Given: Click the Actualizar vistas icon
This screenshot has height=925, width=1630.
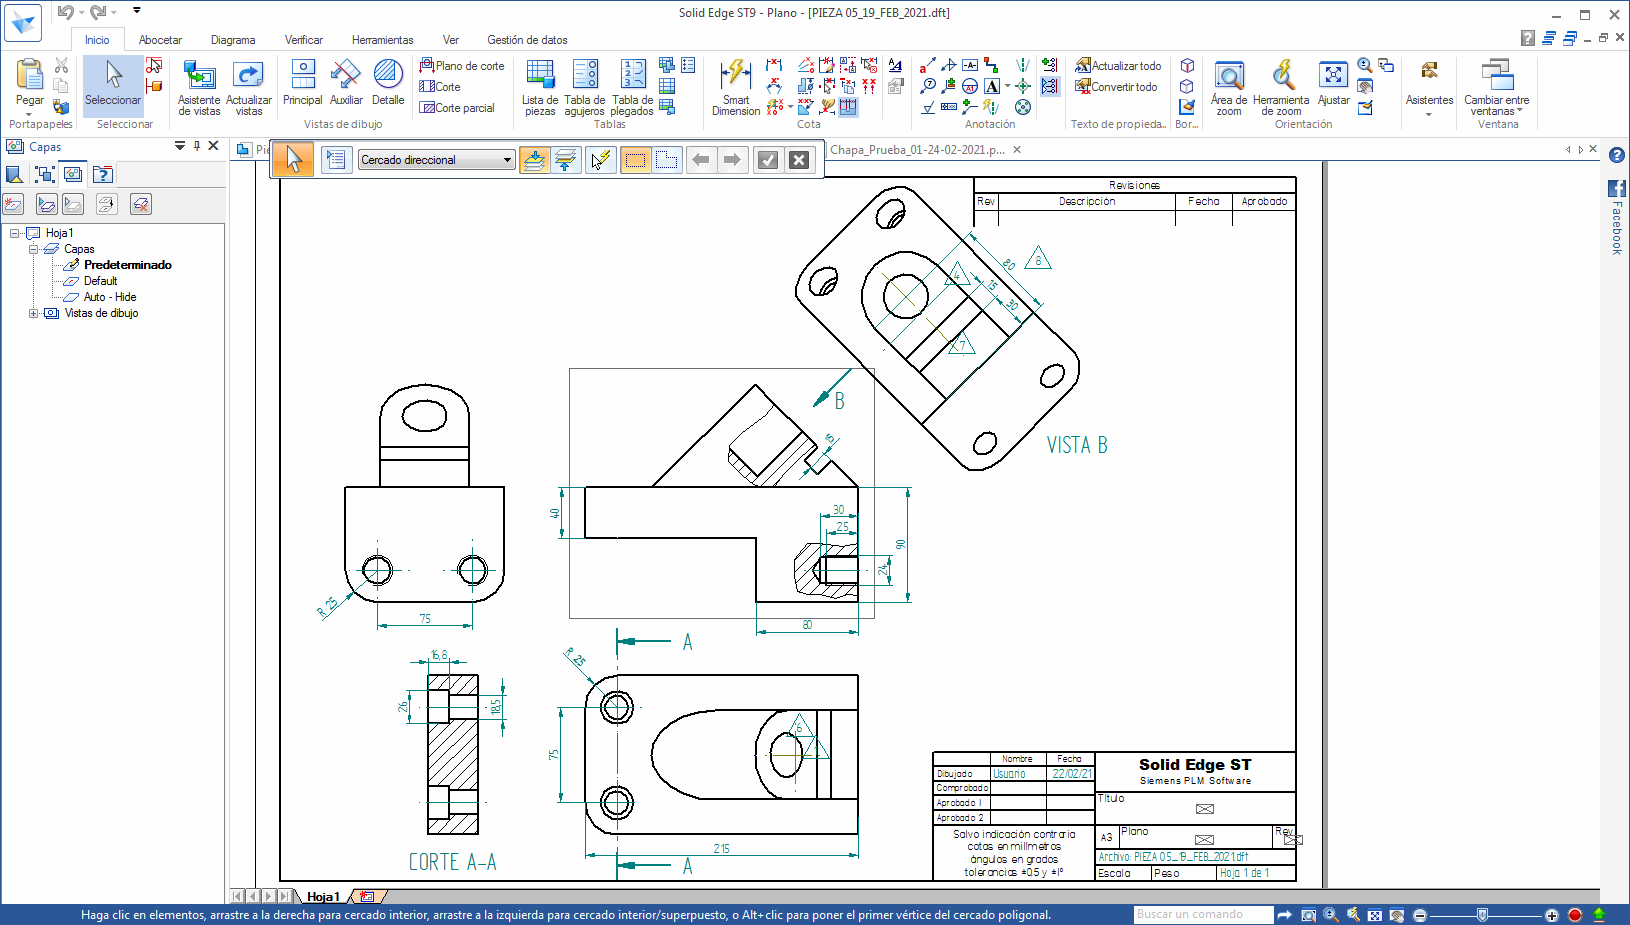Looking at the screenshot, I should coord(248,87).
